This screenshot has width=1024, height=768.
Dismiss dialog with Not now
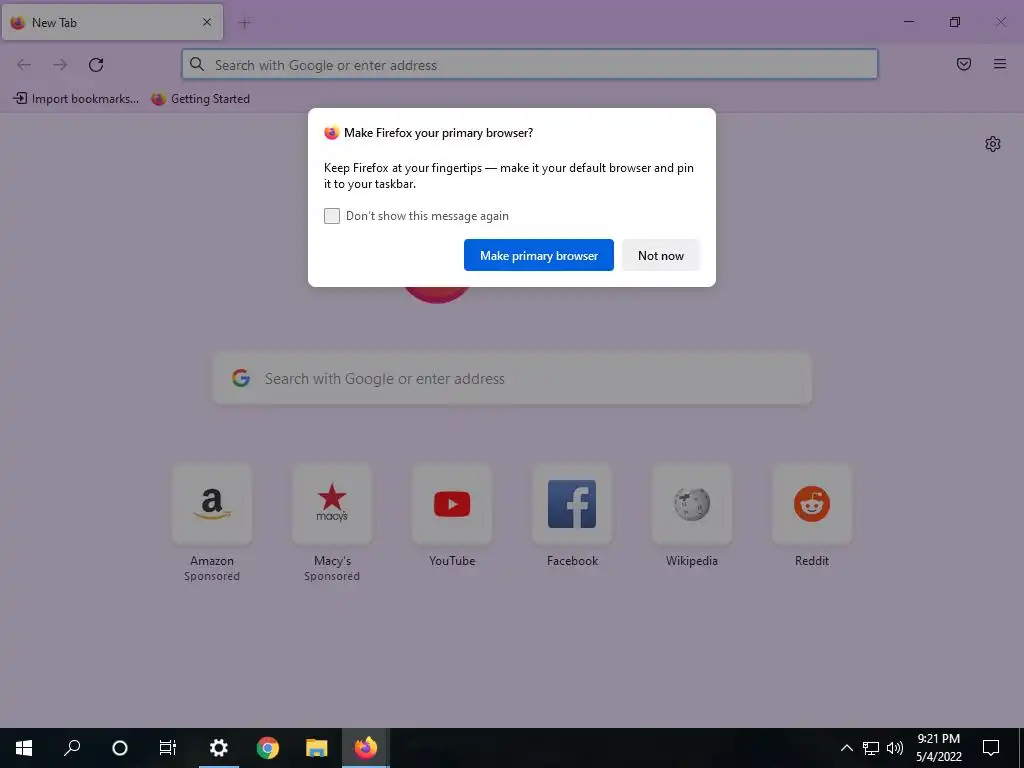[x=661, y=255]
